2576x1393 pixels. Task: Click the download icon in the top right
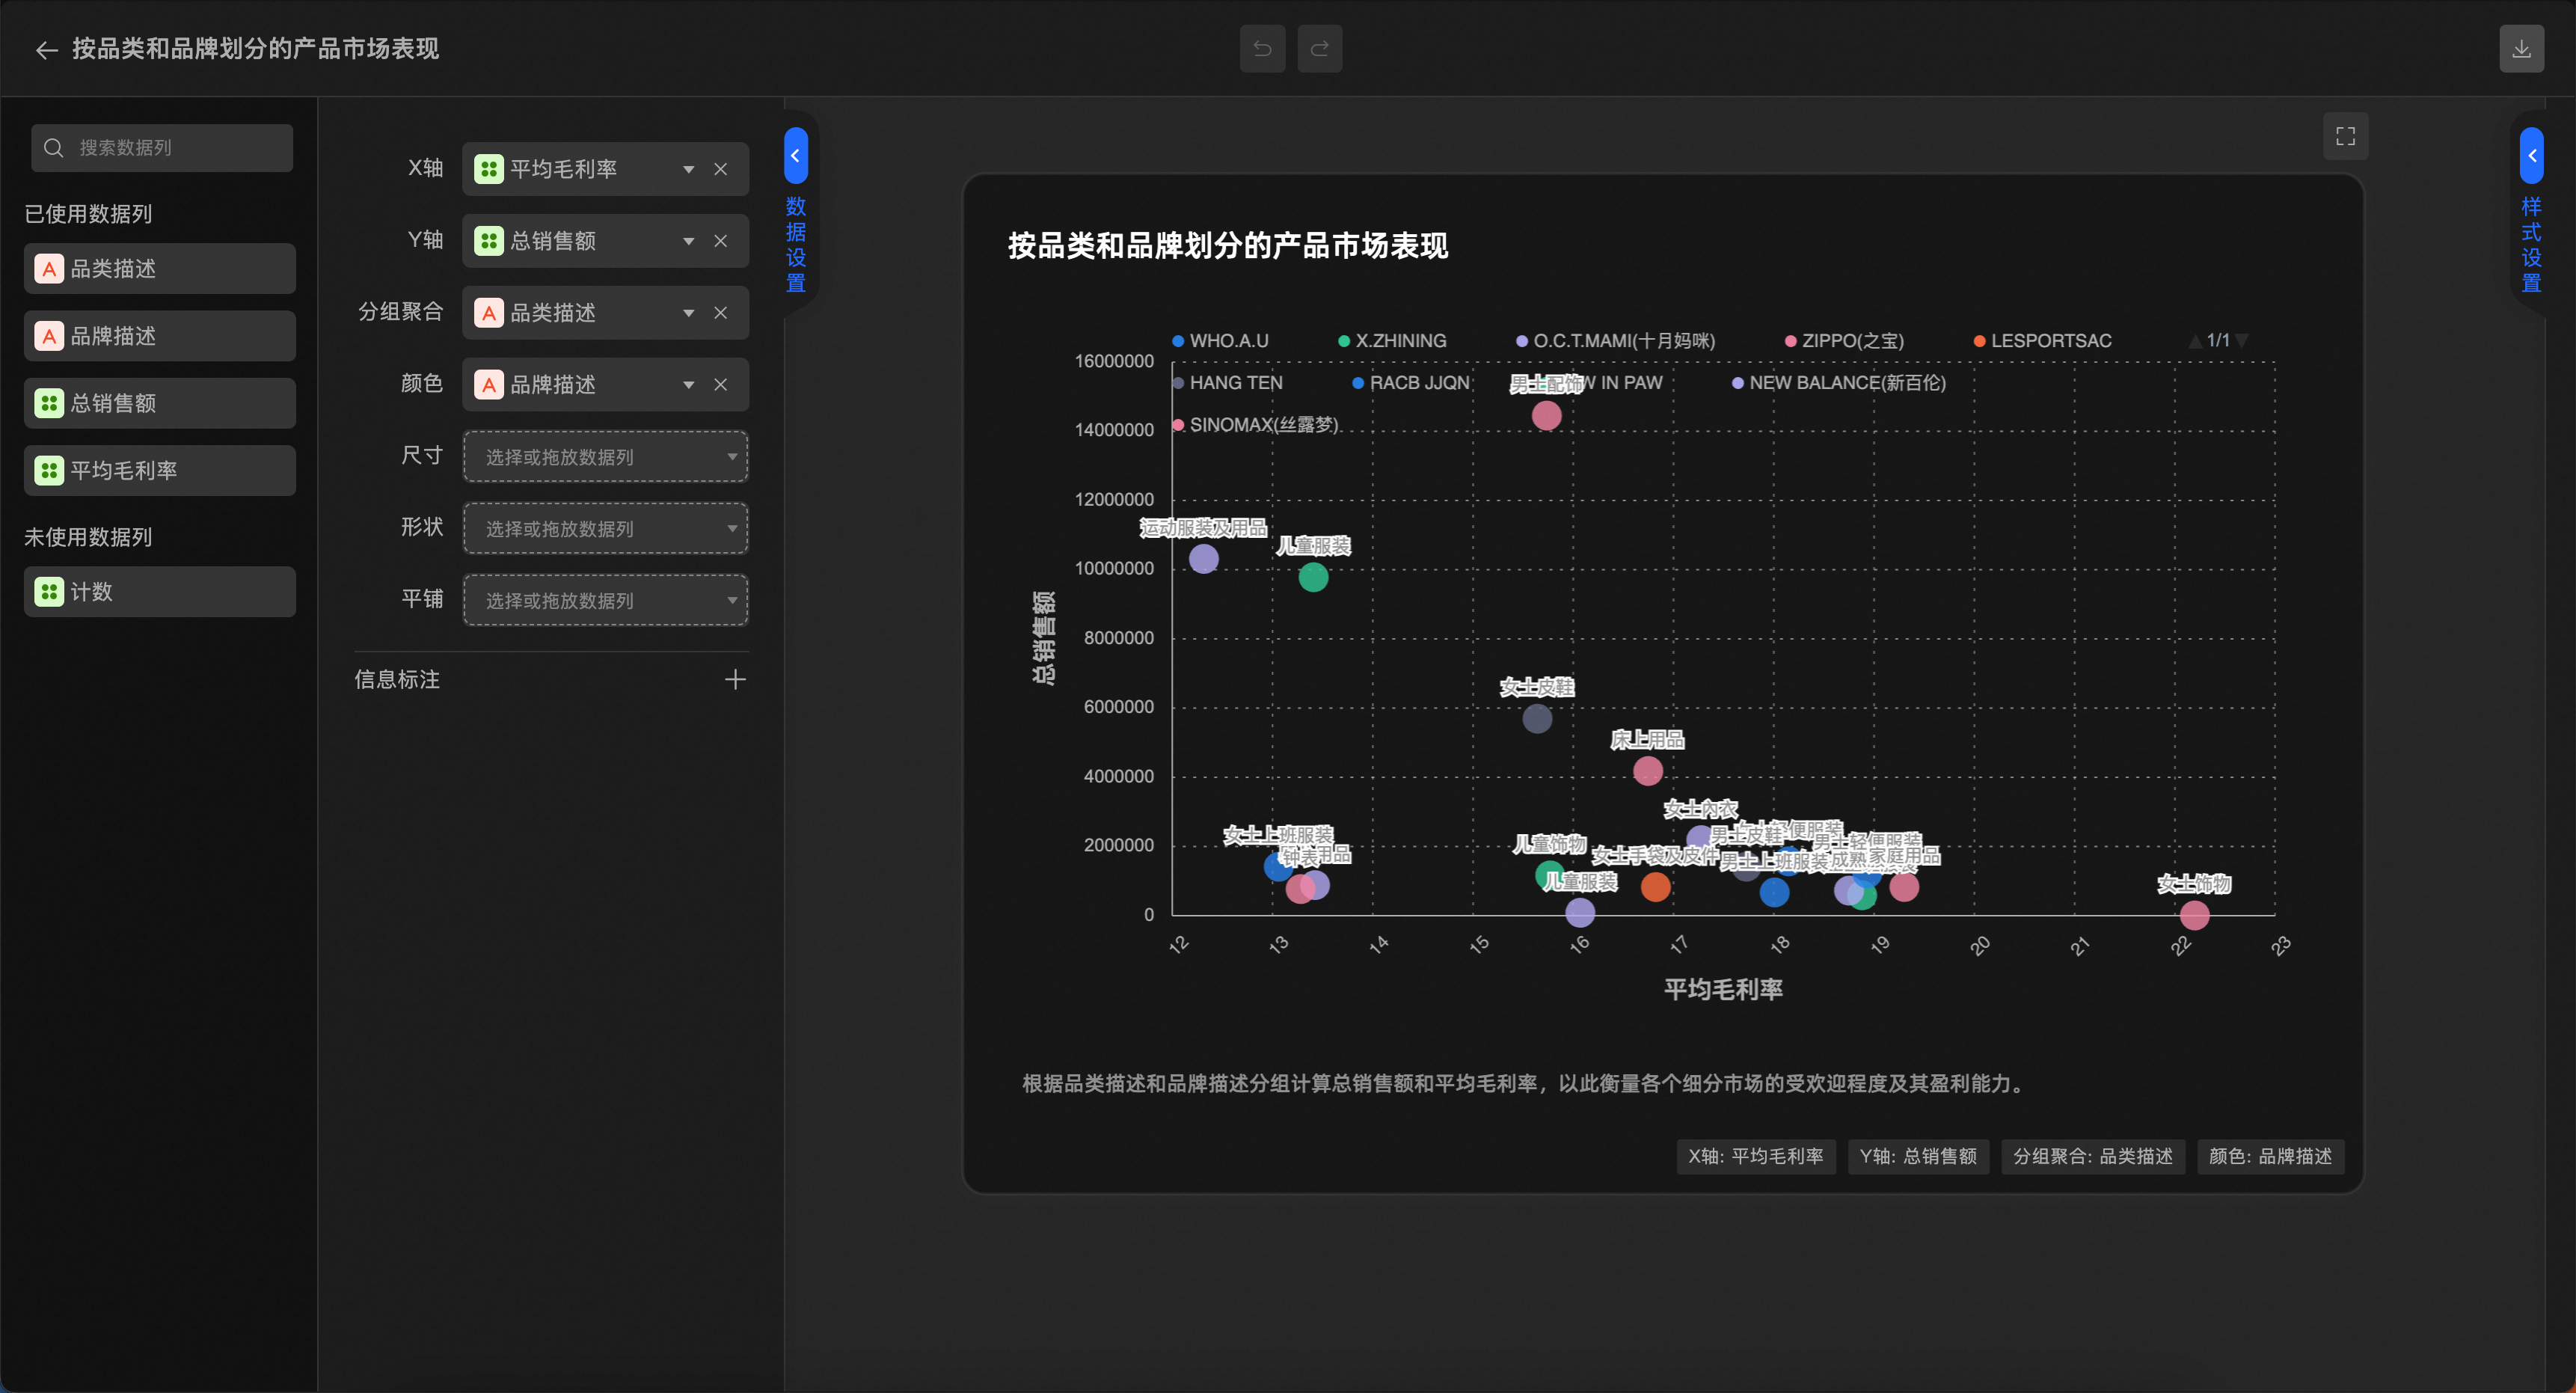(2522, 47)
